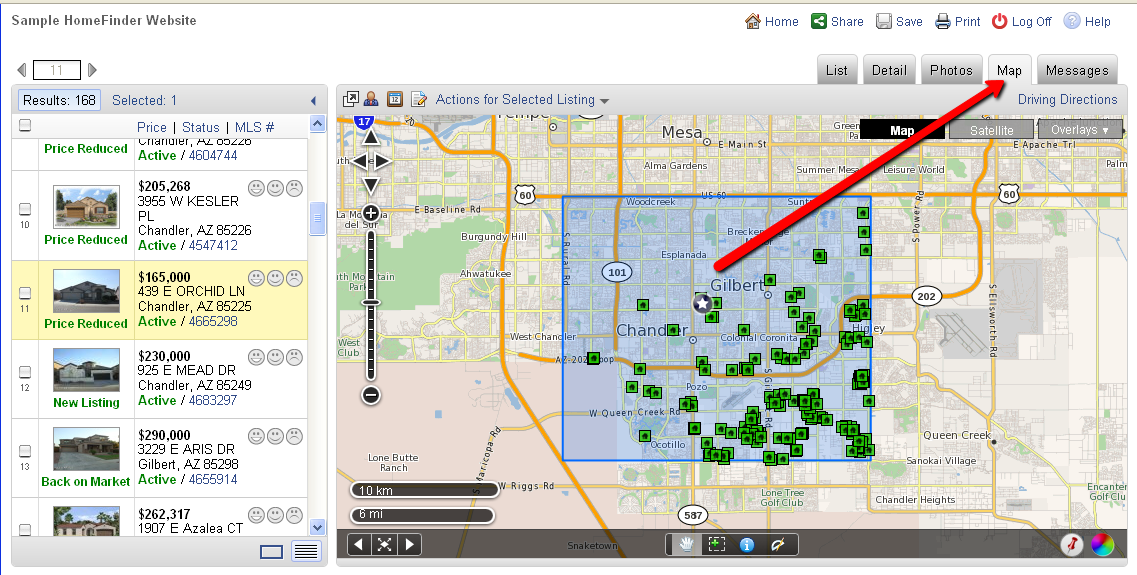This screenshot has height=575, width=1137.
Task: Rate 3229 E ARIS DR with happy face
Action: click(x=256, y=437)
